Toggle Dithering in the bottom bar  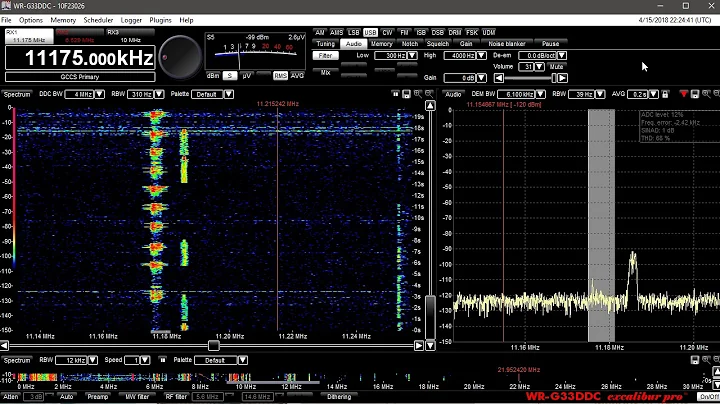(339, 397)
